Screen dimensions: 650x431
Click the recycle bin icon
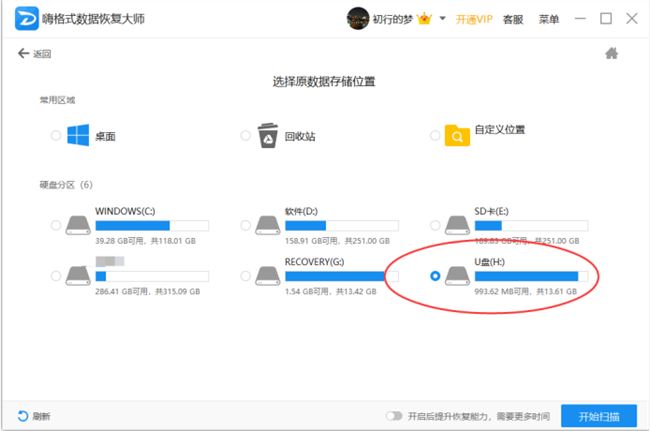click(x=268, y=135)
